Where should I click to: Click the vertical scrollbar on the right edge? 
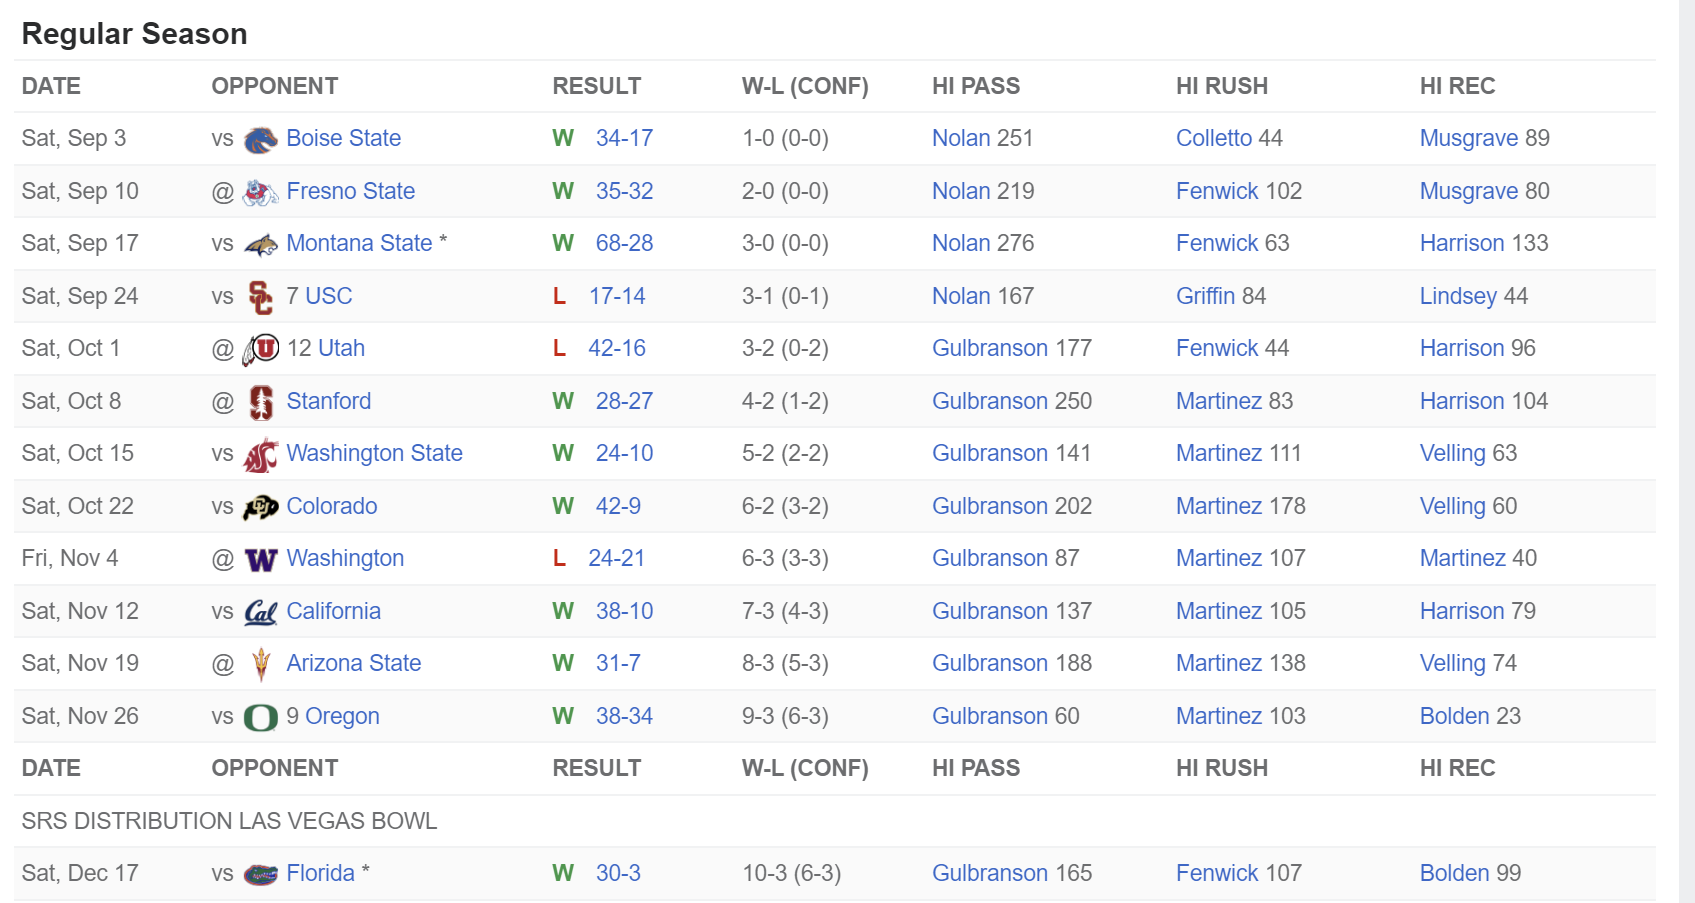click(1687, 450)
